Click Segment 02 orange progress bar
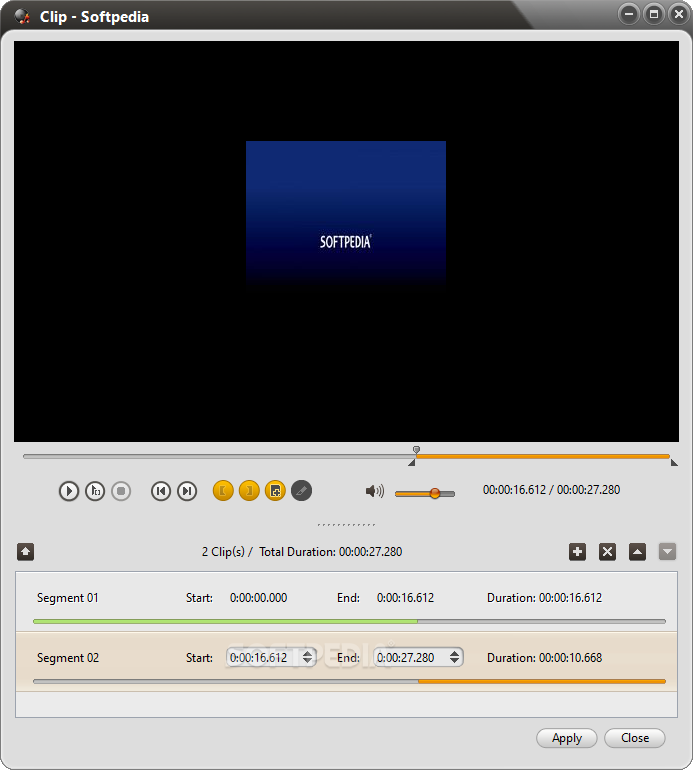Viewport: 693px width, 770px height. click(x=542, y=682)
